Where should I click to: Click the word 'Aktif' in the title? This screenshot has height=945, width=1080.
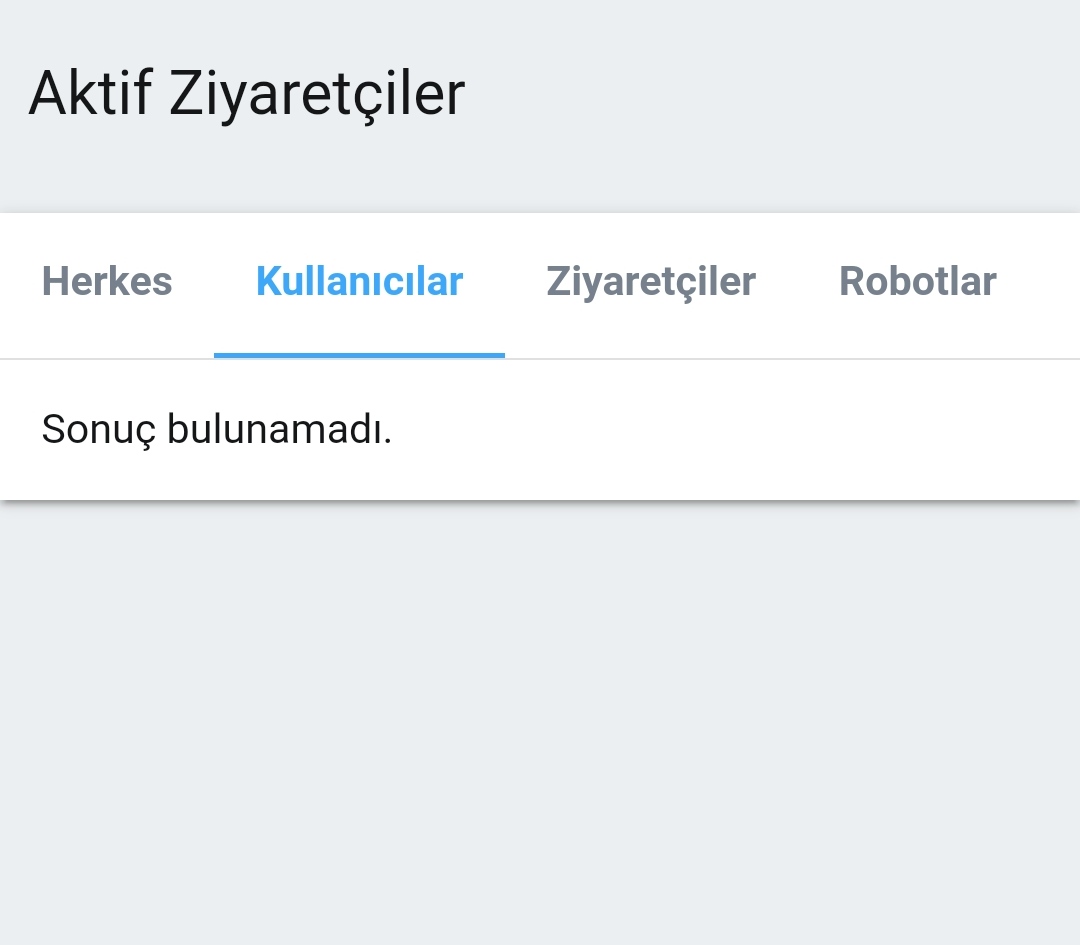click(90, 94)
